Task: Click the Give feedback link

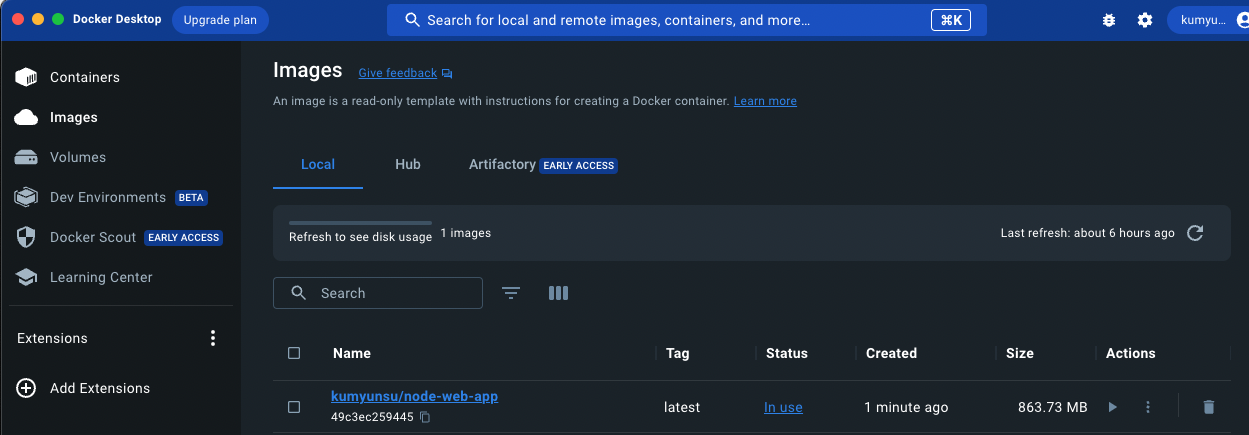Action: tap(405, 73)
